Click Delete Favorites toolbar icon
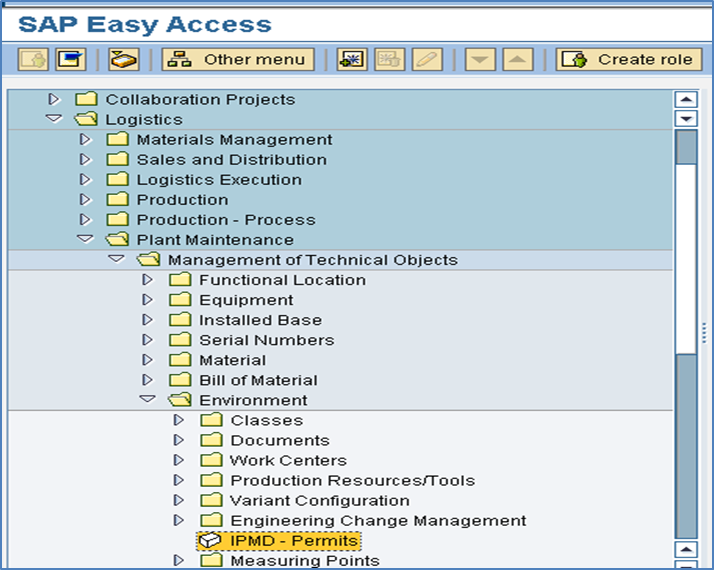The image size is (714, 570). click(x=389, y=60)
